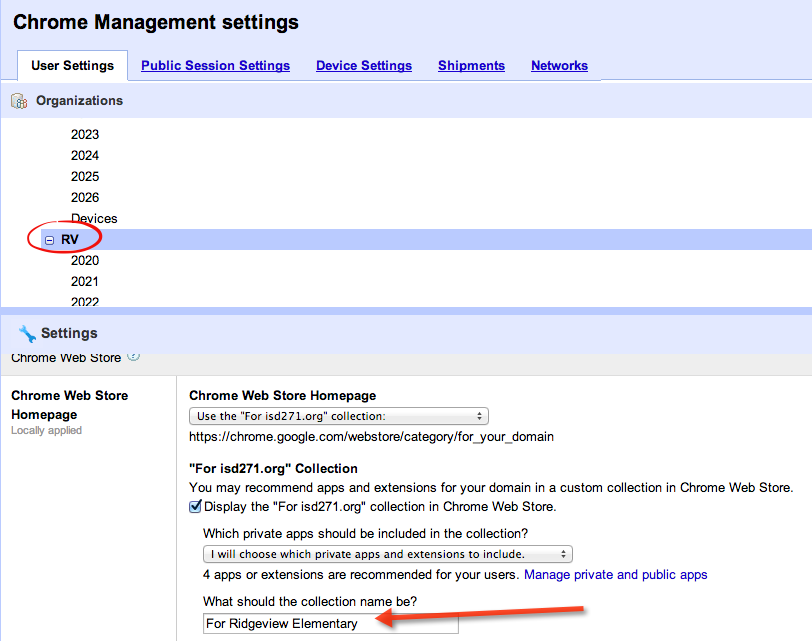Select the User Settings tab
This screenshot has height=641, width=812.
click(x=72, y=66)
